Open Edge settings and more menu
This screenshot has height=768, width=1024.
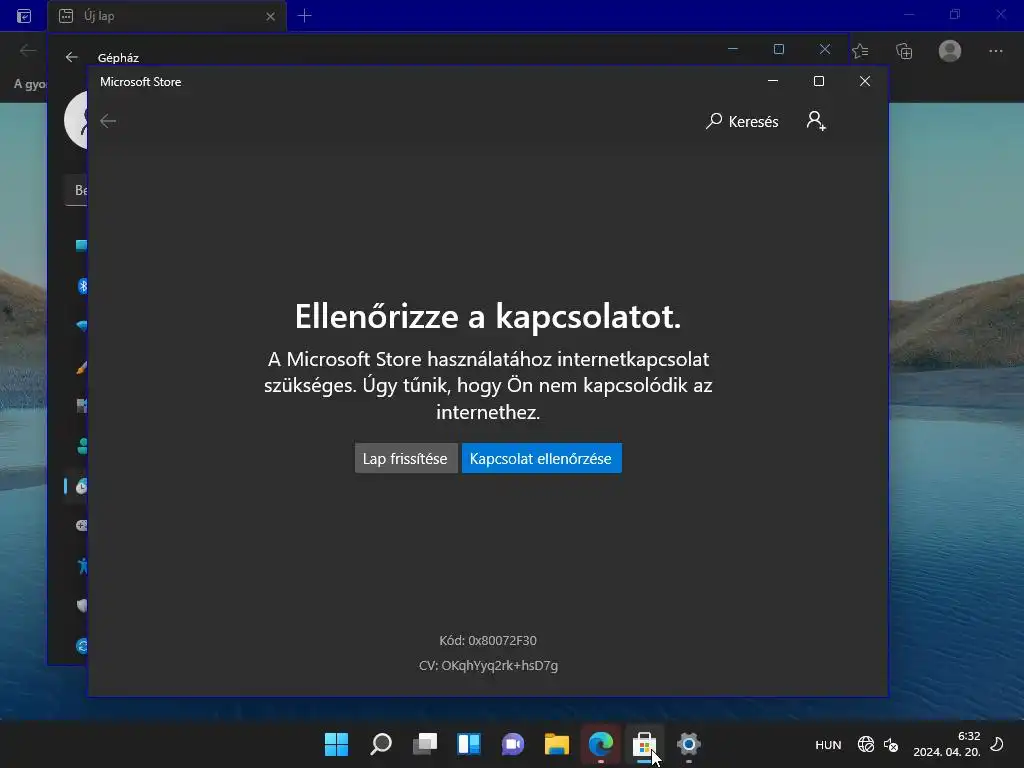[x=995, y=51]
